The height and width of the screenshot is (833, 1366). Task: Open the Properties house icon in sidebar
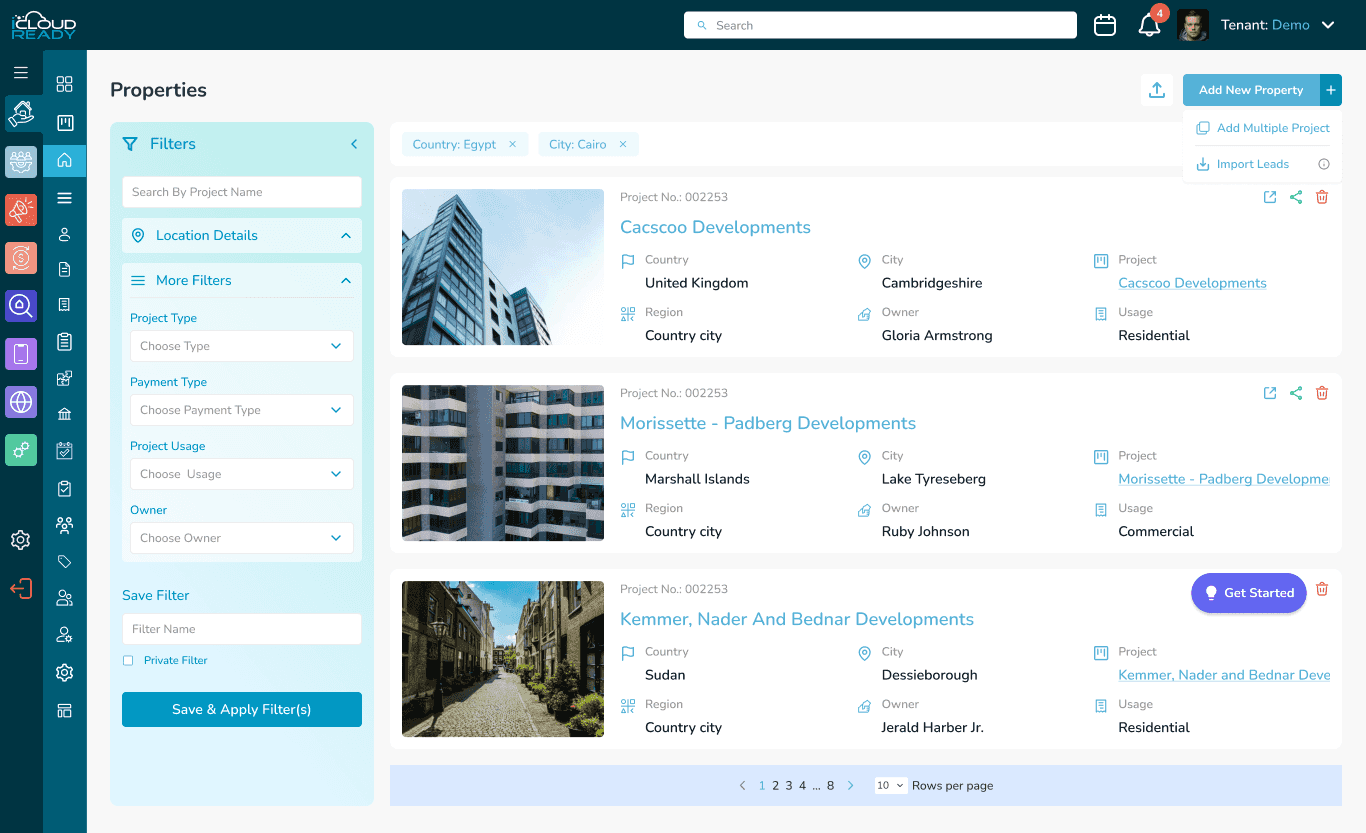[64, 160]
